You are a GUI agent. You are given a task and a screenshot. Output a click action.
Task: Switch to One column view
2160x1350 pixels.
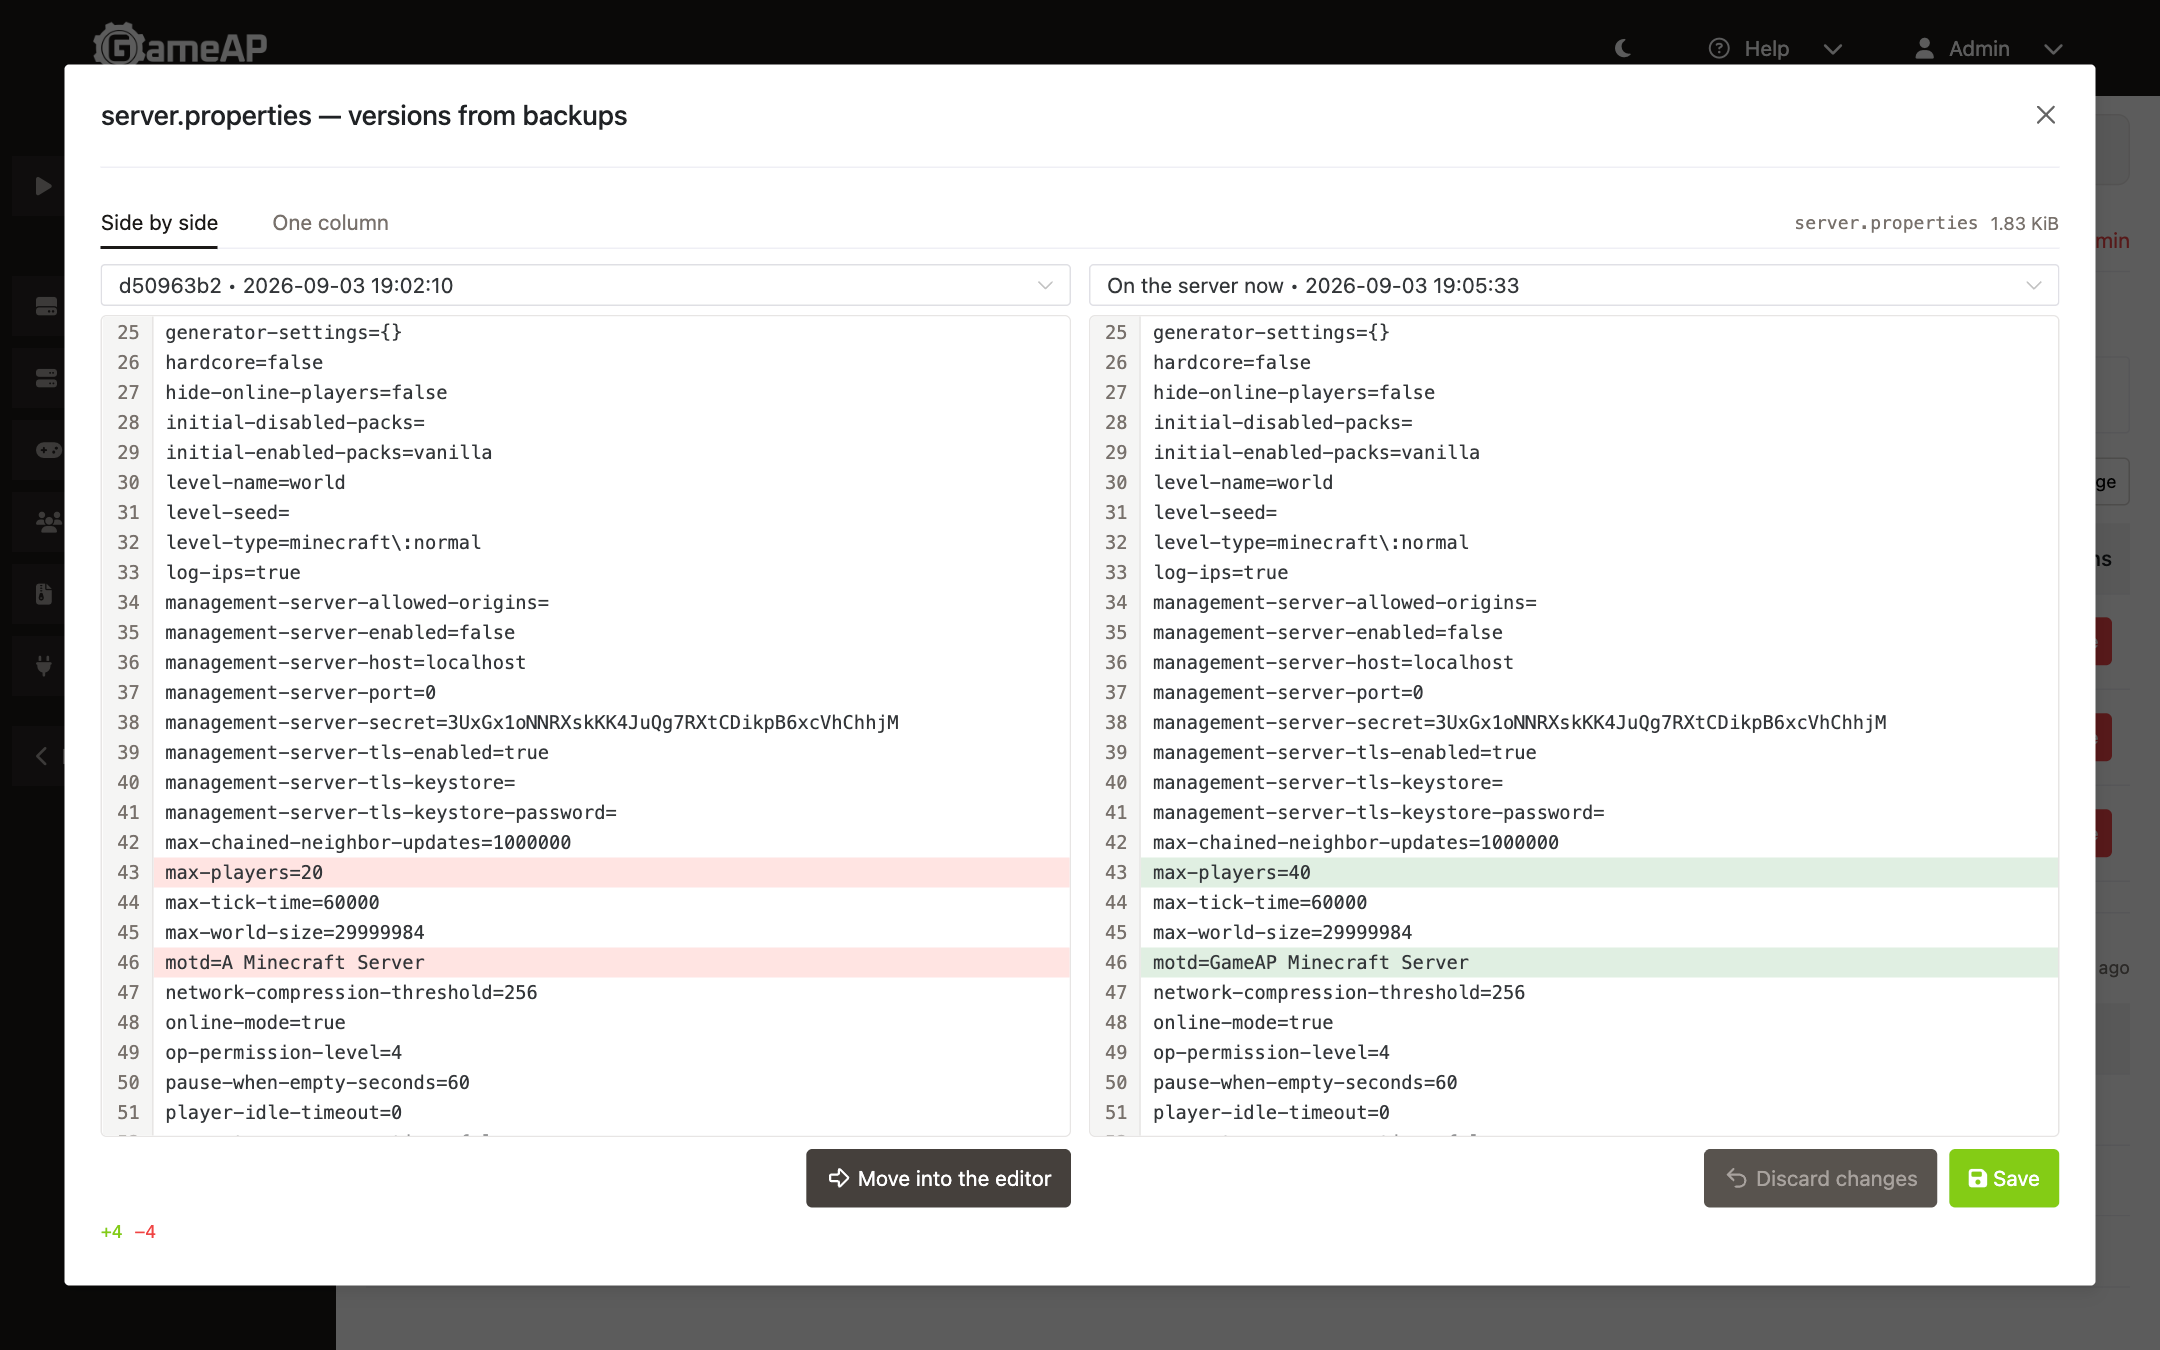330,223
